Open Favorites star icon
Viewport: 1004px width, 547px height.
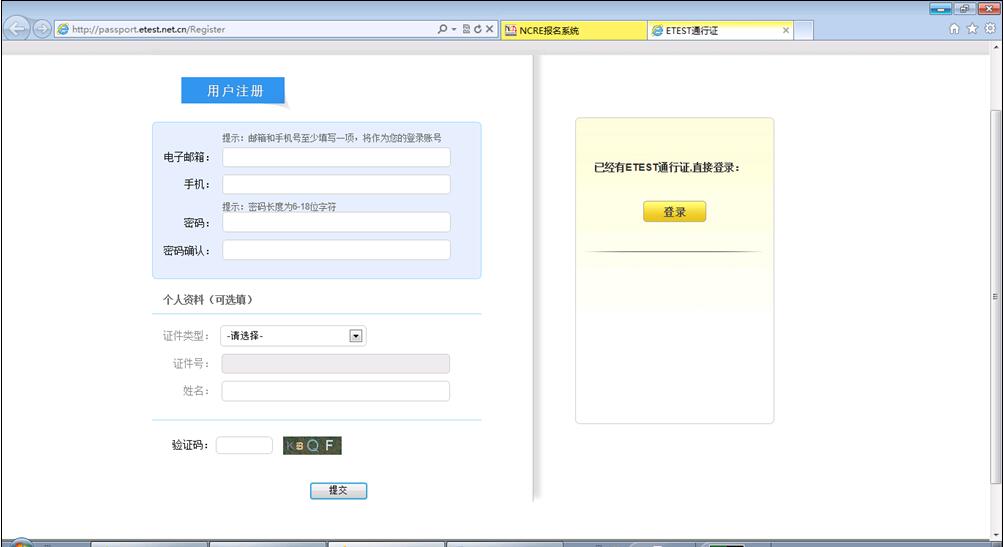click(x=972, y=30)
